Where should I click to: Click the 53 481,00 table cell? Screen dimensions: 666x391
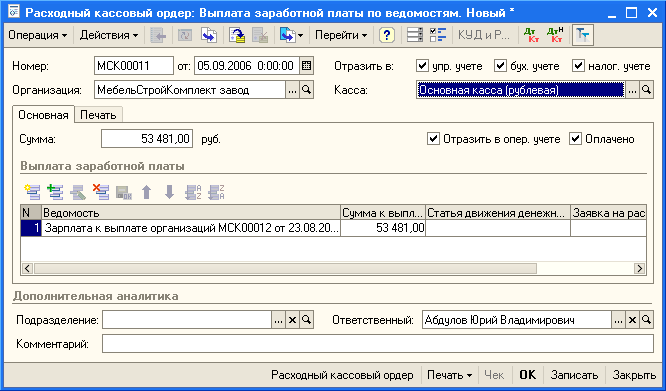click(384, 228)
